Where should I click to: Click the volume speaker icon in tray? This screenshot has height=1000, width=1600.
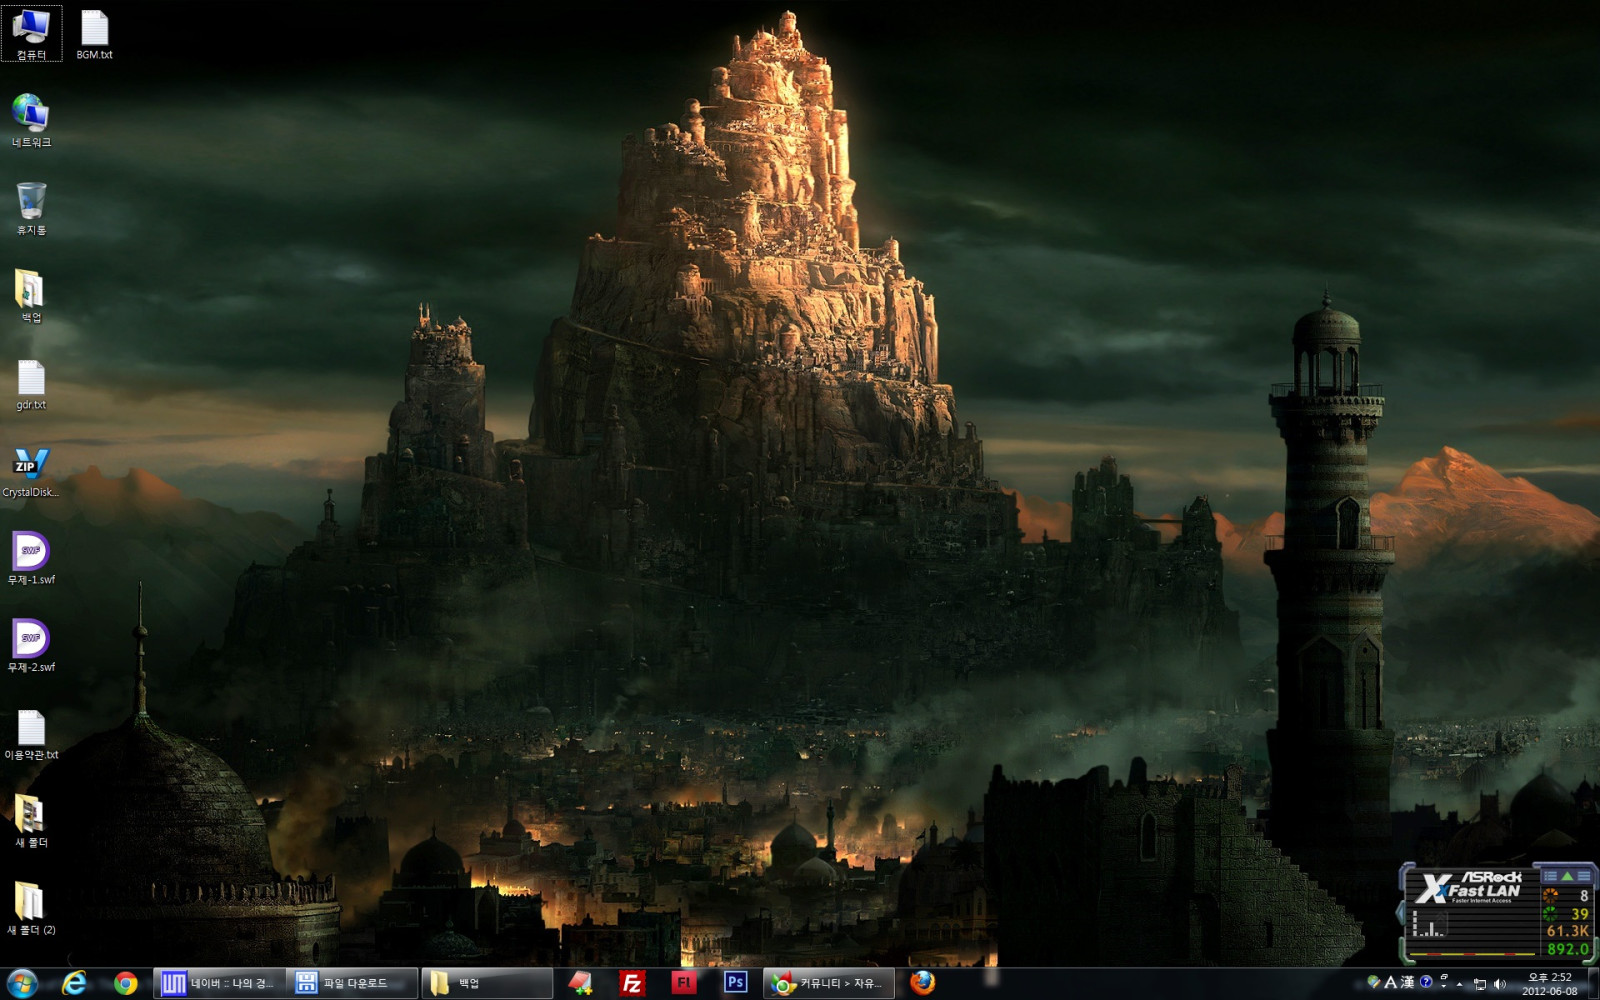pyautogui.click(x=1499, y=984)
